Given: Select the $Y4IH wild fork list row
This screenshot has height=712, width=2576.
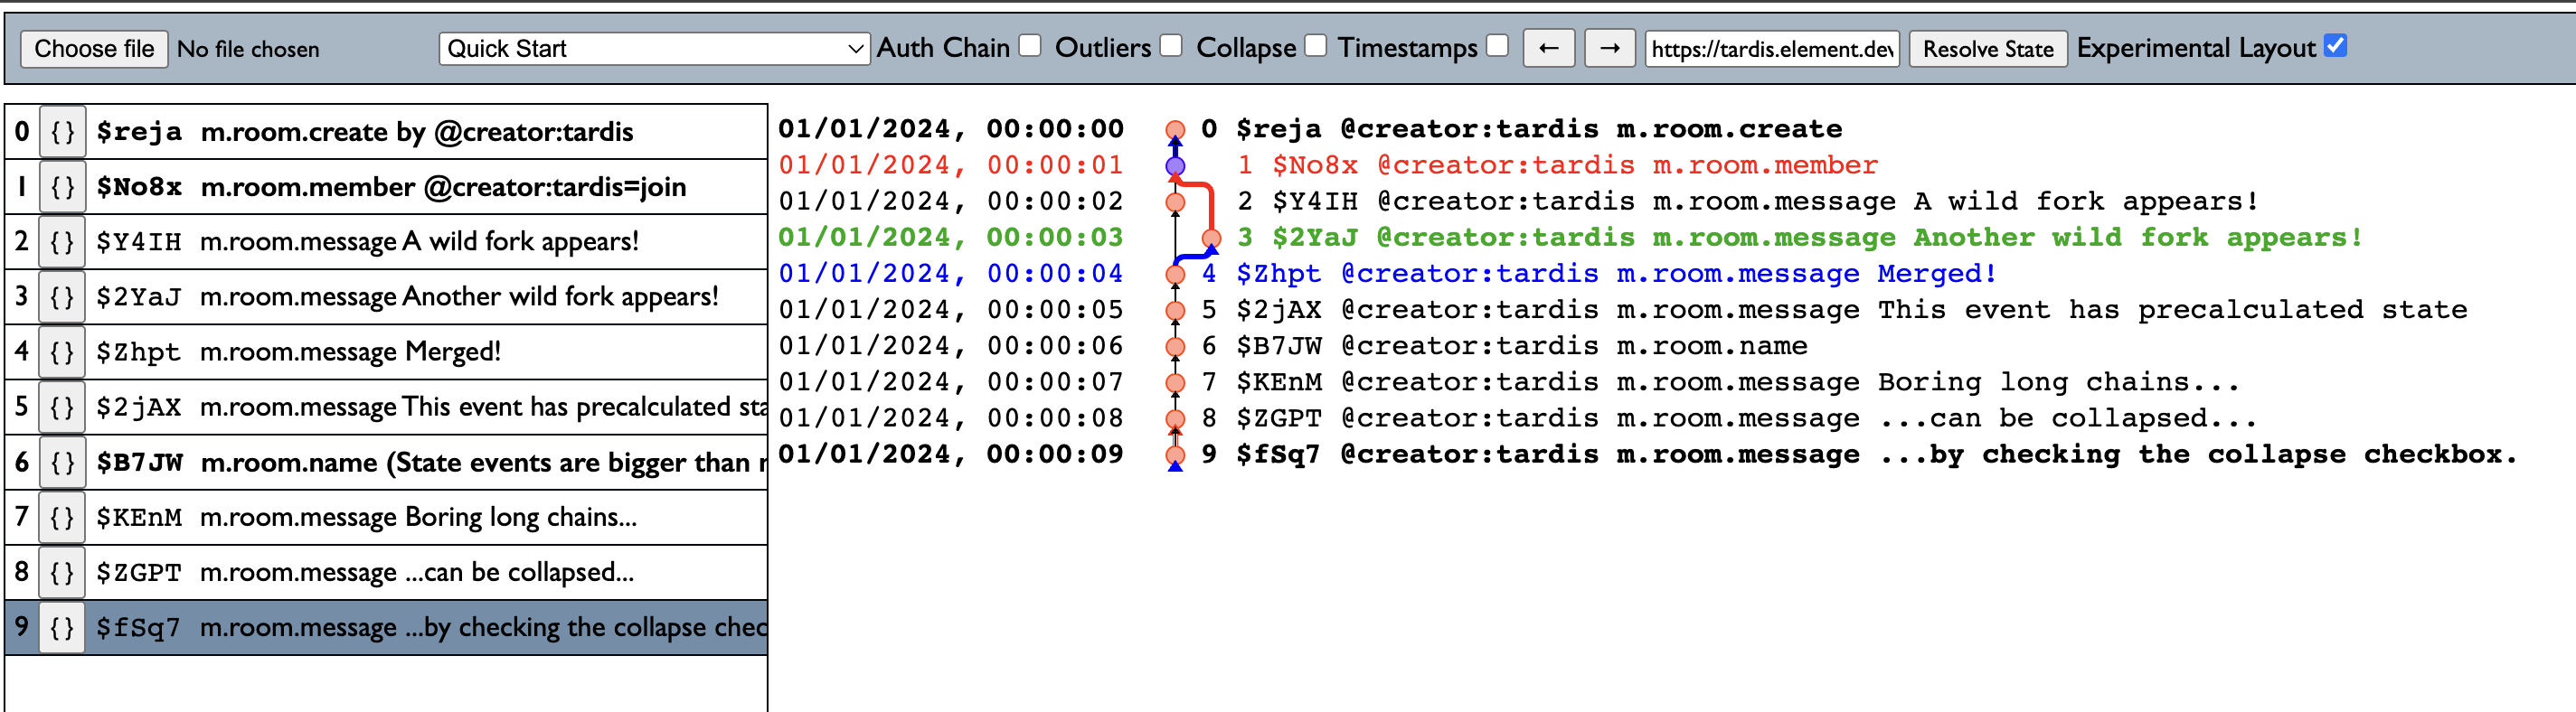Looking at the screenshot, I should point(420,242).
